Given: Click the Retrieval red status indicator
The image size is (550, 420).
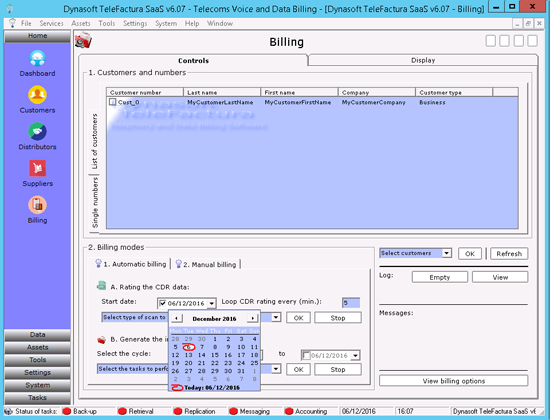Looking at the screenshot, I should point(122,411).
